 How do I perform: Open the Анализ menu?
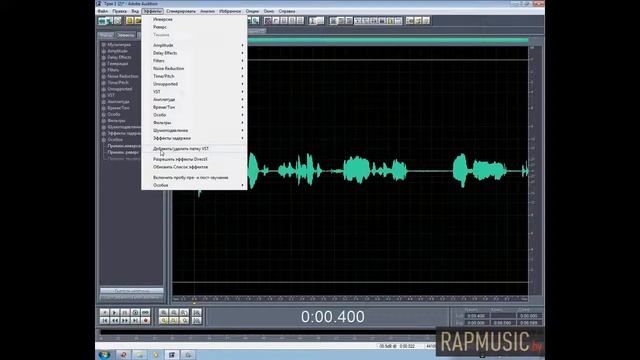[x=207, y=11]
